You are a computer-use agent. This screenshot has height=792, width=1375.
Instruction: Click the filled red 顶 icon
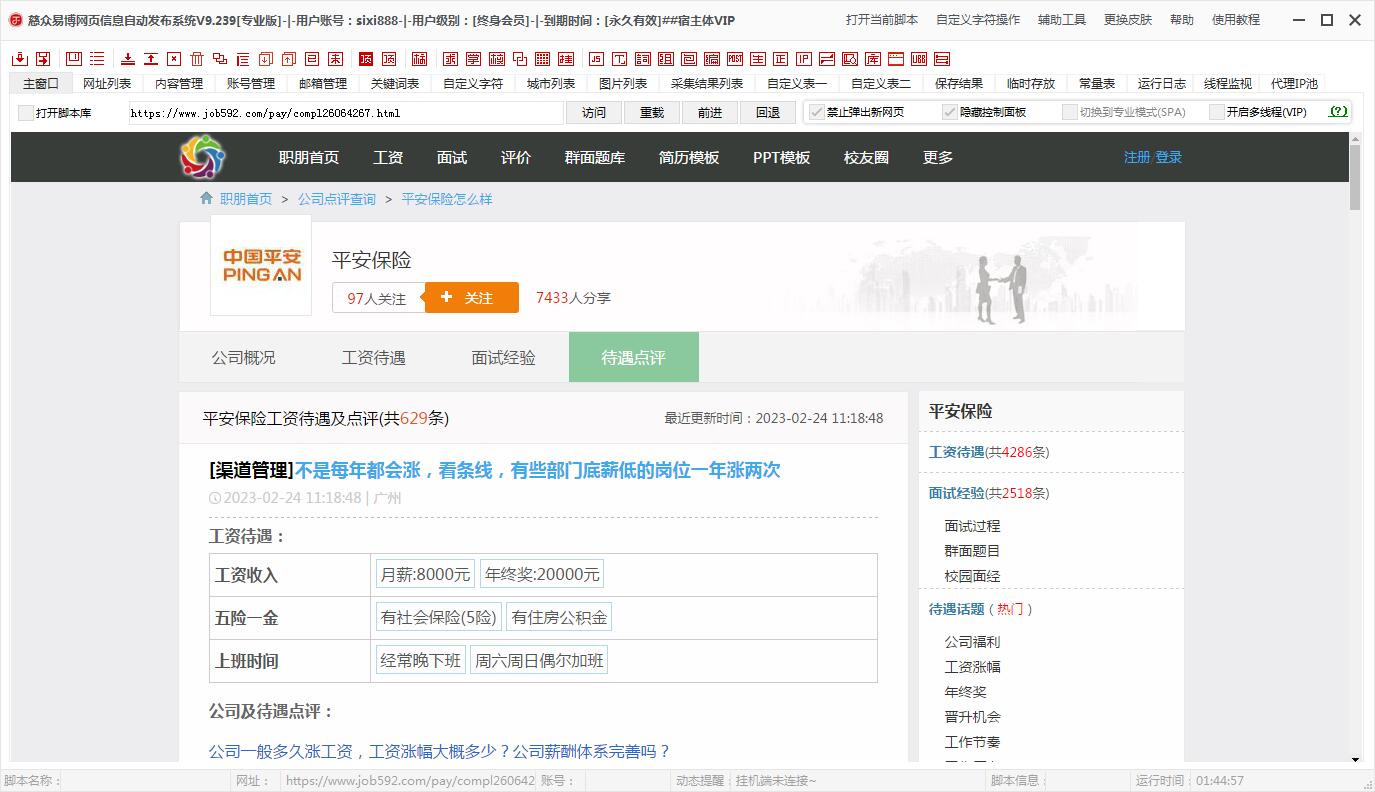pos(365,58)
